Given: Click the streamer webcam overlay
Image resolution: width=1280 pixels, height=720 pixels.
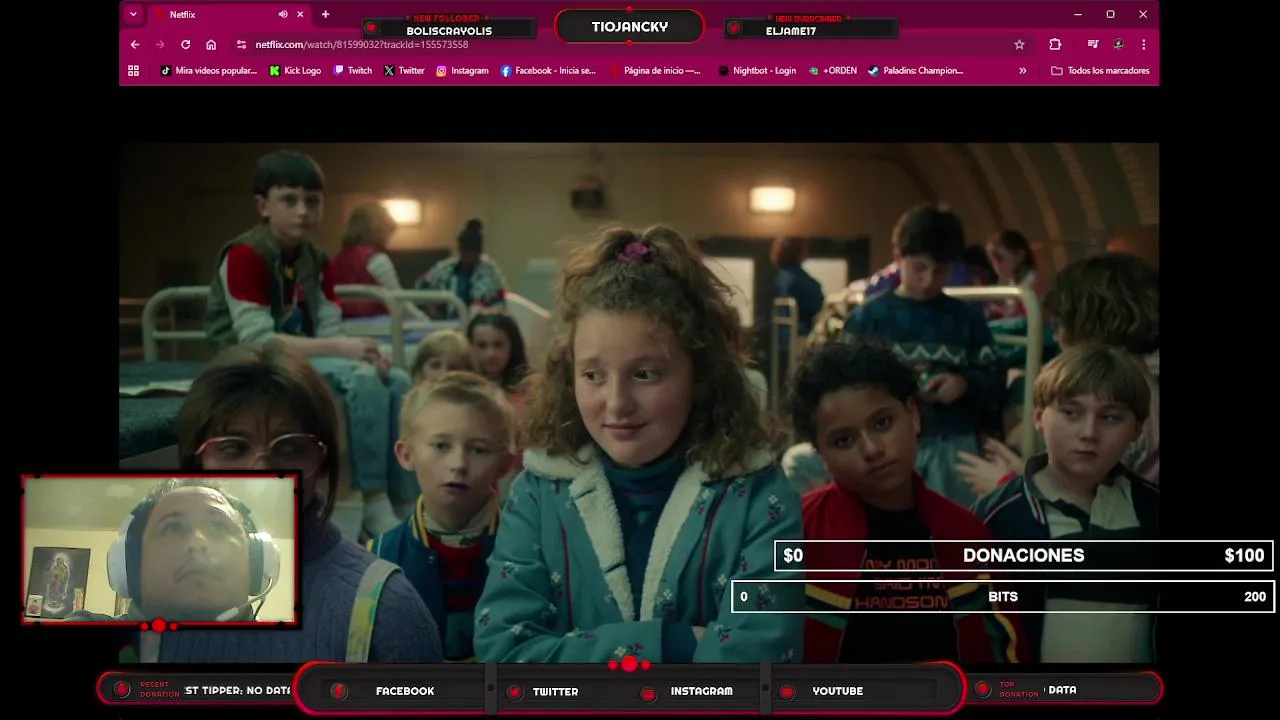Looking at the screenshot, I should tap(160, 551).
